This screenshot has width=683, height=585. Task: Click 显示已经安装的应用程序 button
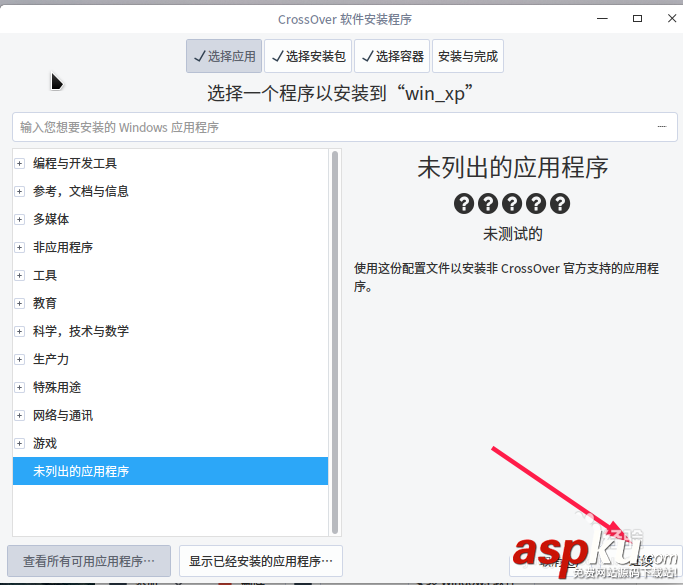click(261, 561)
